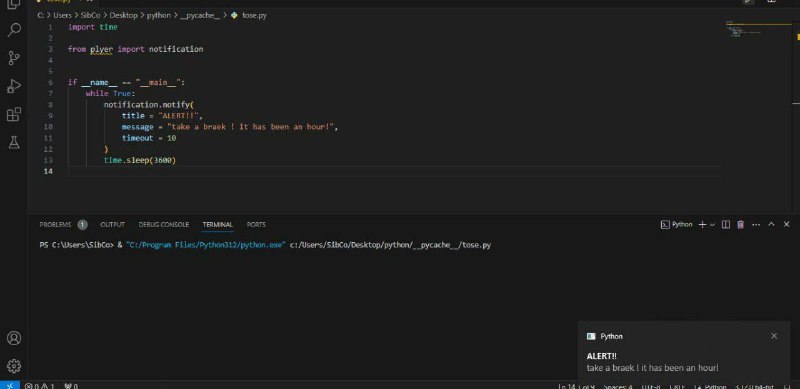This screenshot has width=800, height=389.
Task: Click the tose.py script path in terminal
Action: [x=390, y=245]
